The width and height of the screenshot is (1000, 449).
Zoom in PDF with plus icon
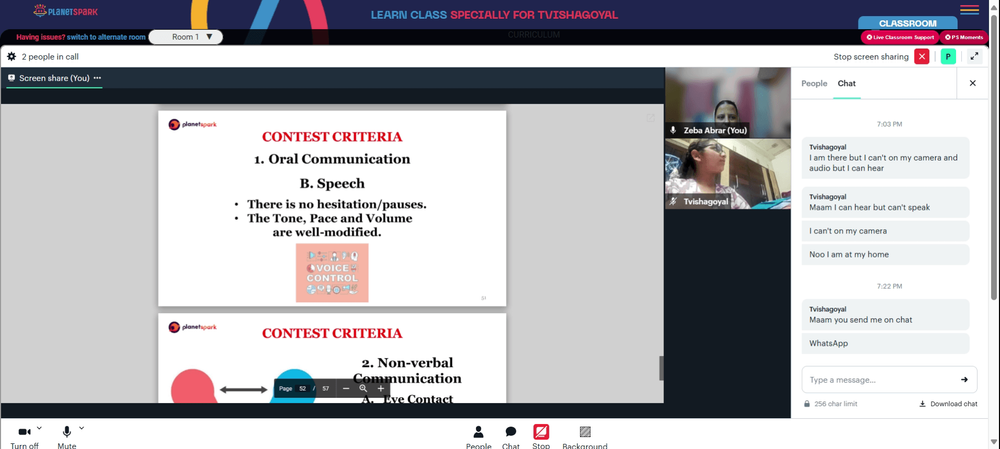pos(381,388)
